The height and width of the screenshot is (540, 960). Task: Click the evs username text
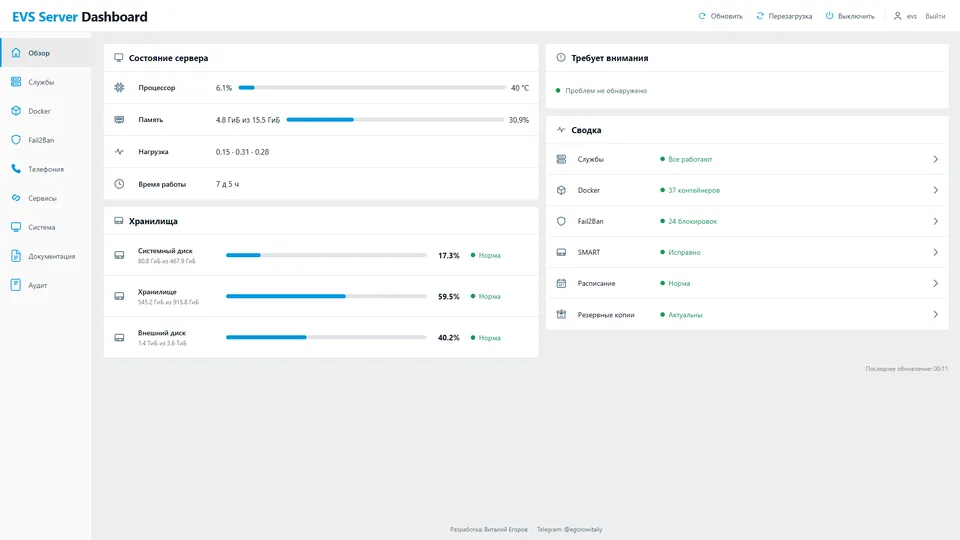click(x=912, y=17)
